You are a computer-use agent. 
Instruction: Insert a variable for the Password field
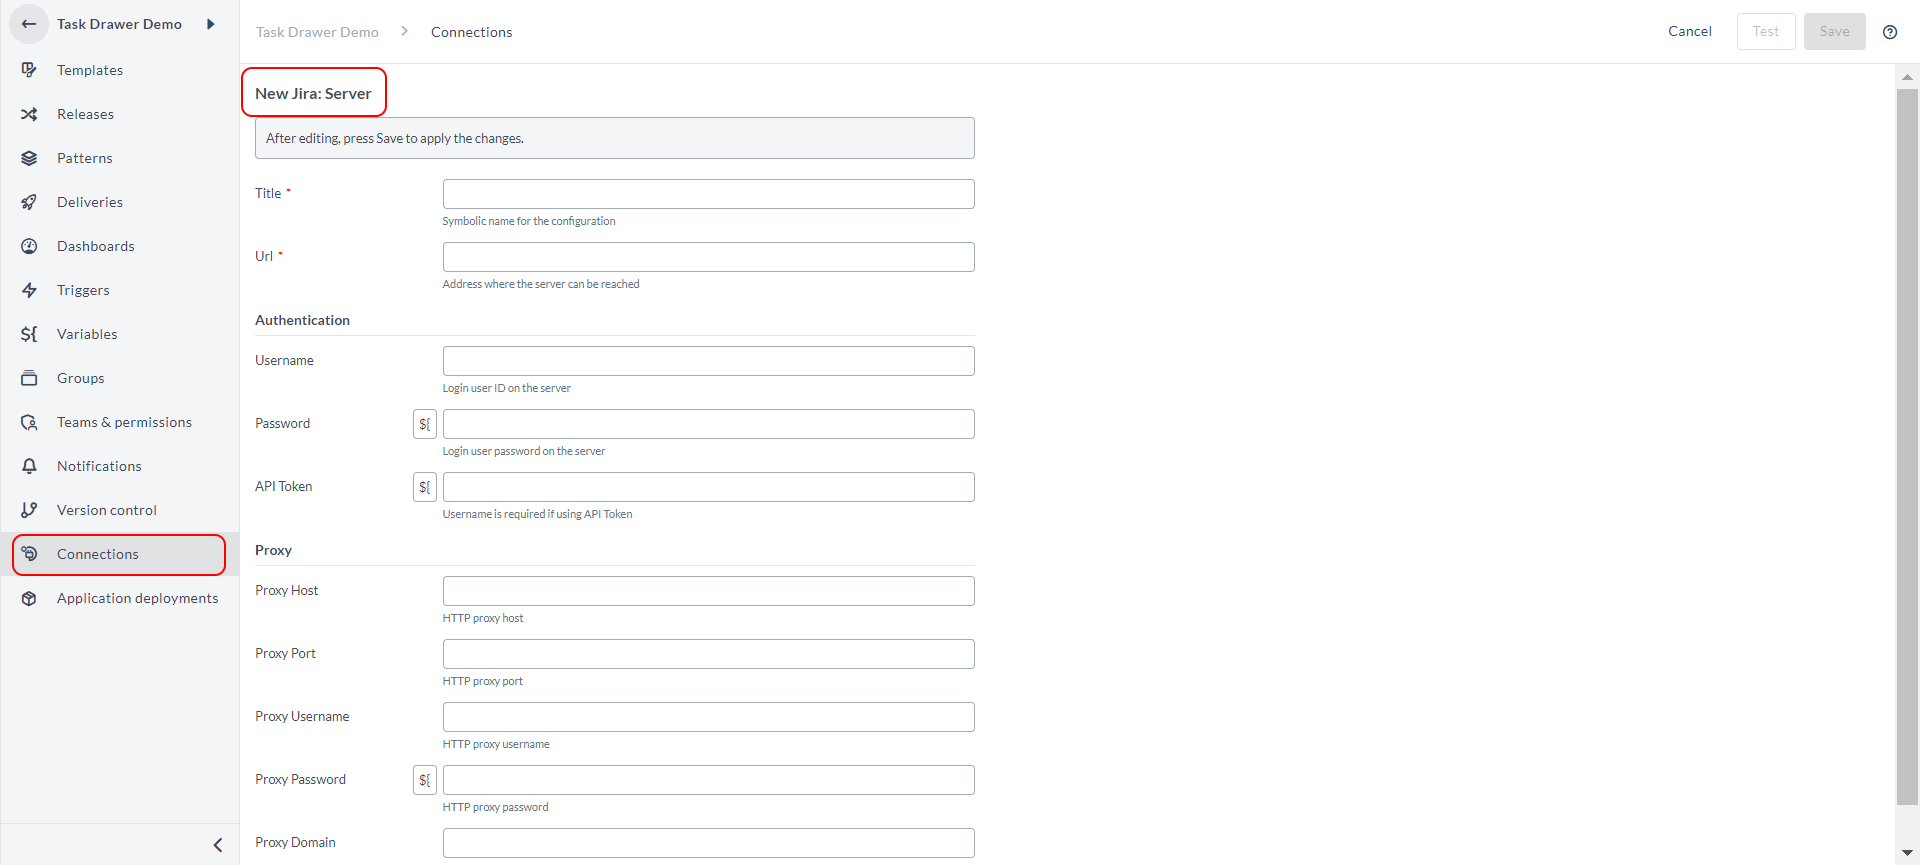pyautogui.click(x=425, y=424)
